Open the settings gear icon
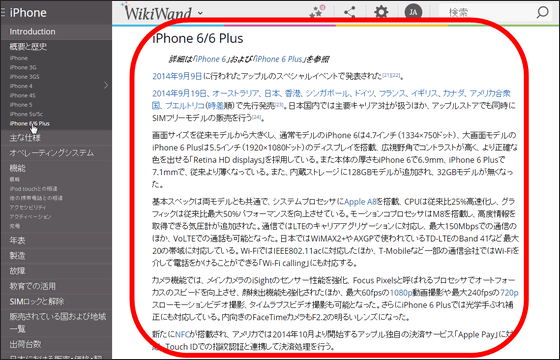560x360 pixels. [x=381, y=12]
